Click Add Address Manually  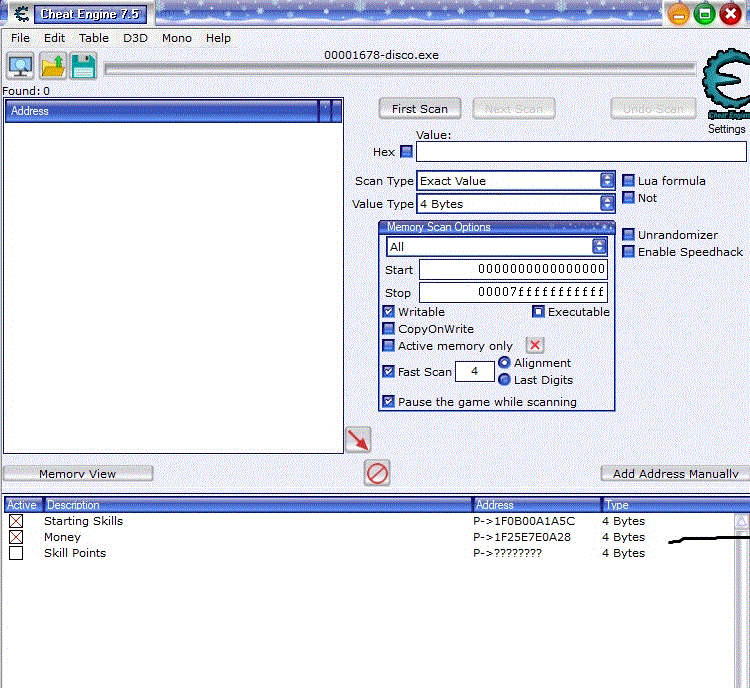point(675,474)
